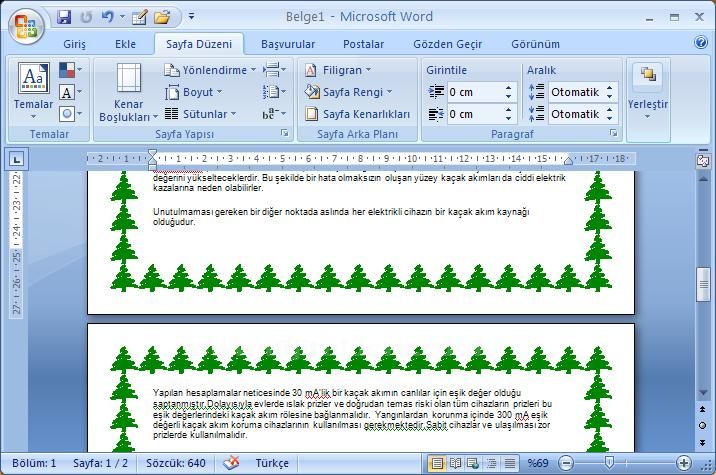Switch to the Ekle tab

(x=126, y=44)
